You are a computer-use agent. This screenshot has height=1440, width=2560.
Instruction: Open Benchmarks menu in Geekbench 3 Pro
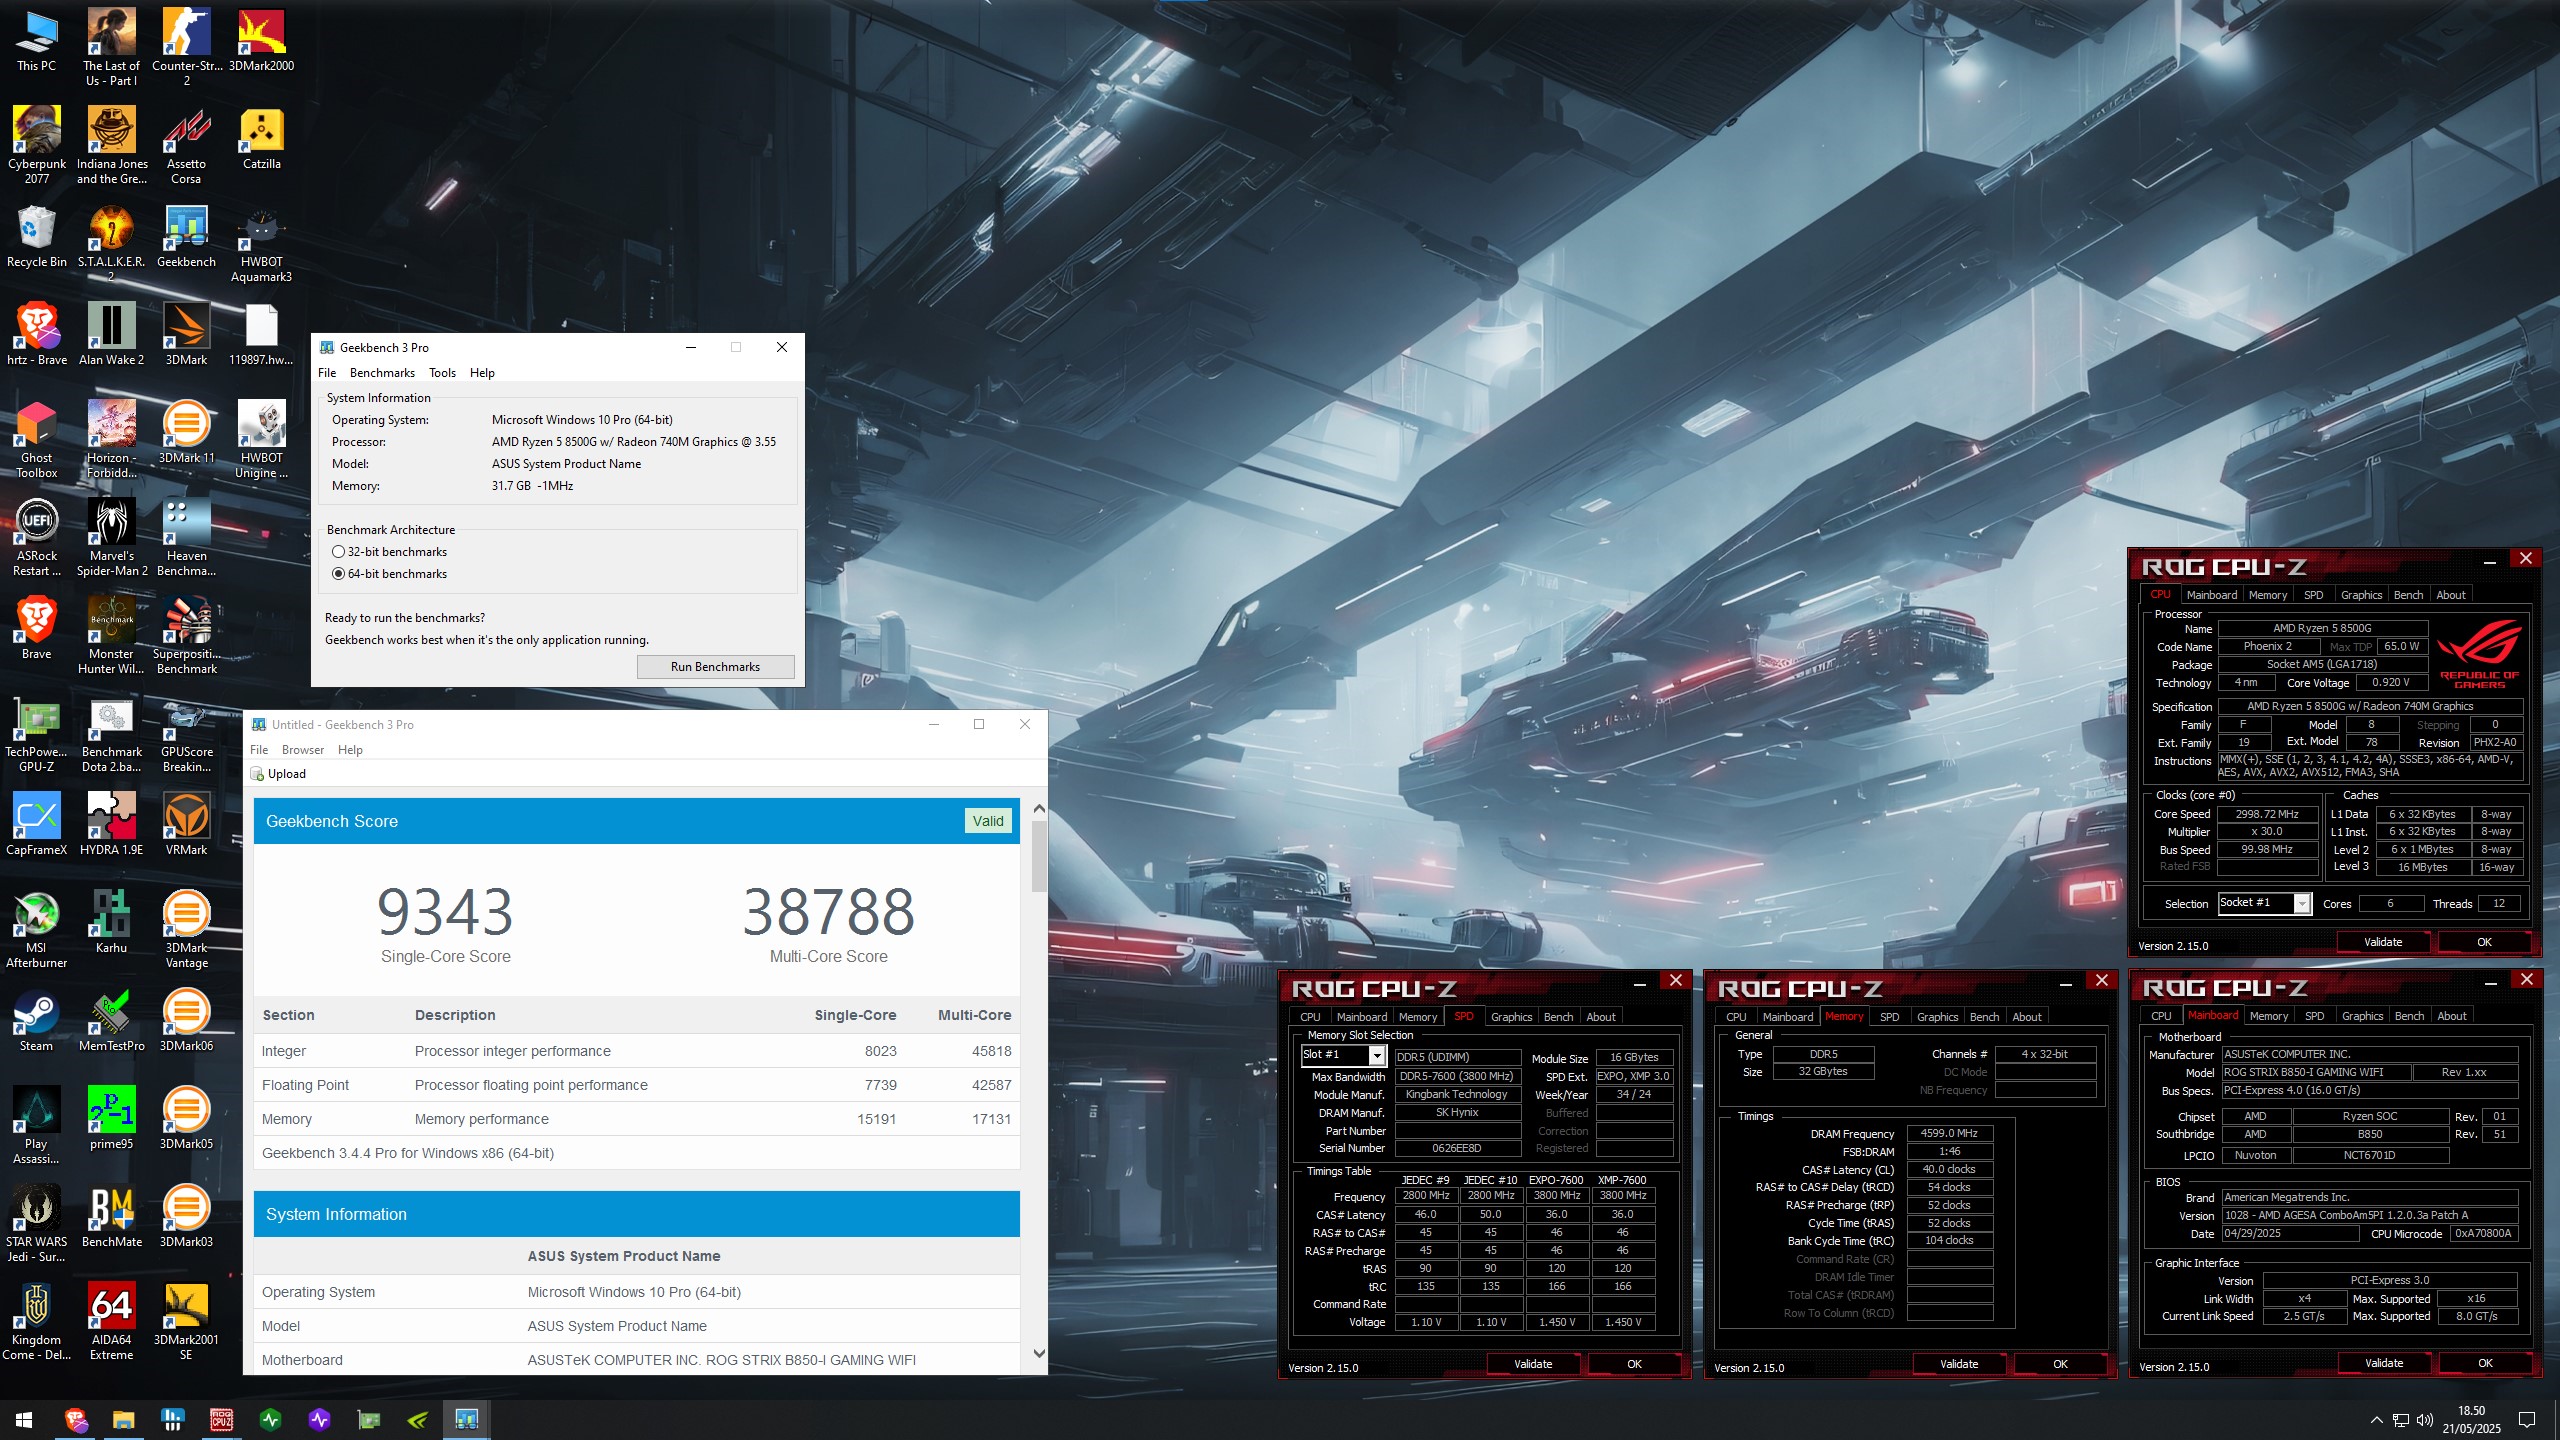pyautogui.click(x=382, y=373)
